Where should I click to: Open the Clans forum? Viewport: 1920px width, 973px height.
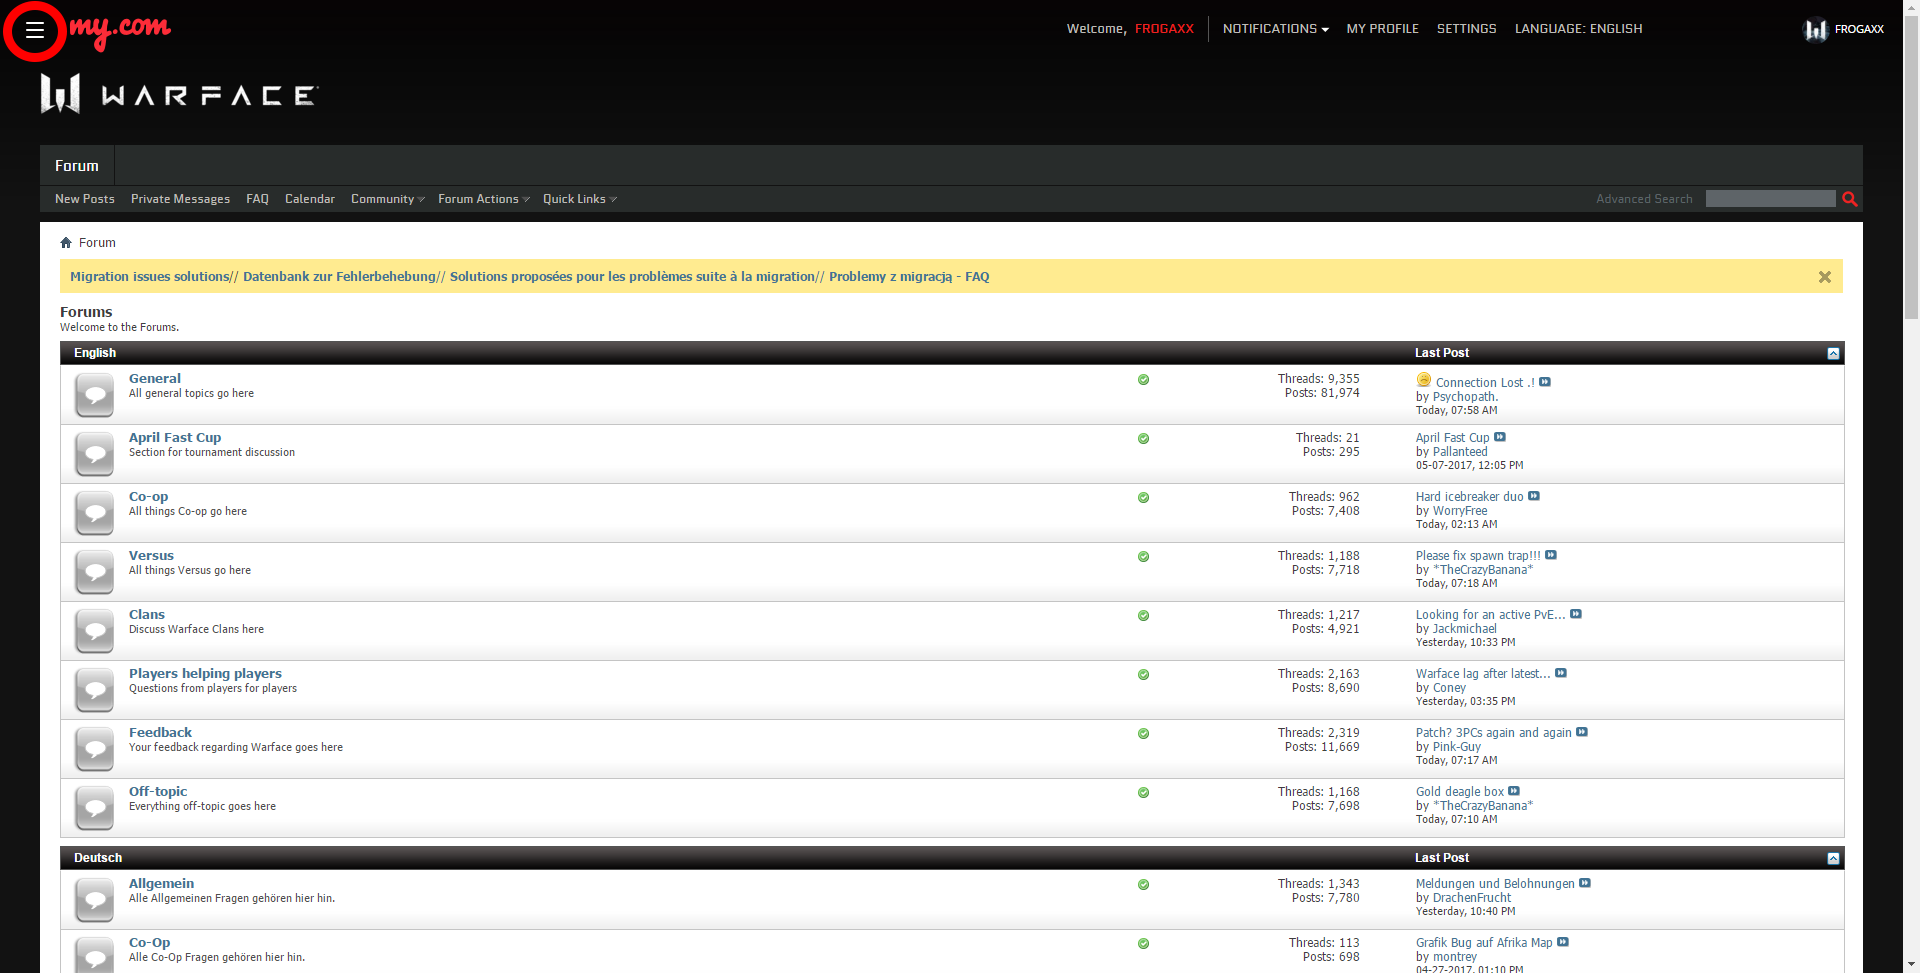click(147, 615)
